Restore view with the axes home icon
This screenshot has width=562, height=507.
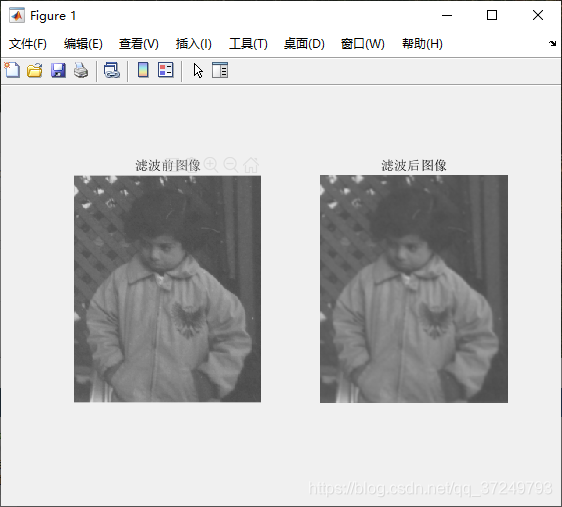pos(251,165)
